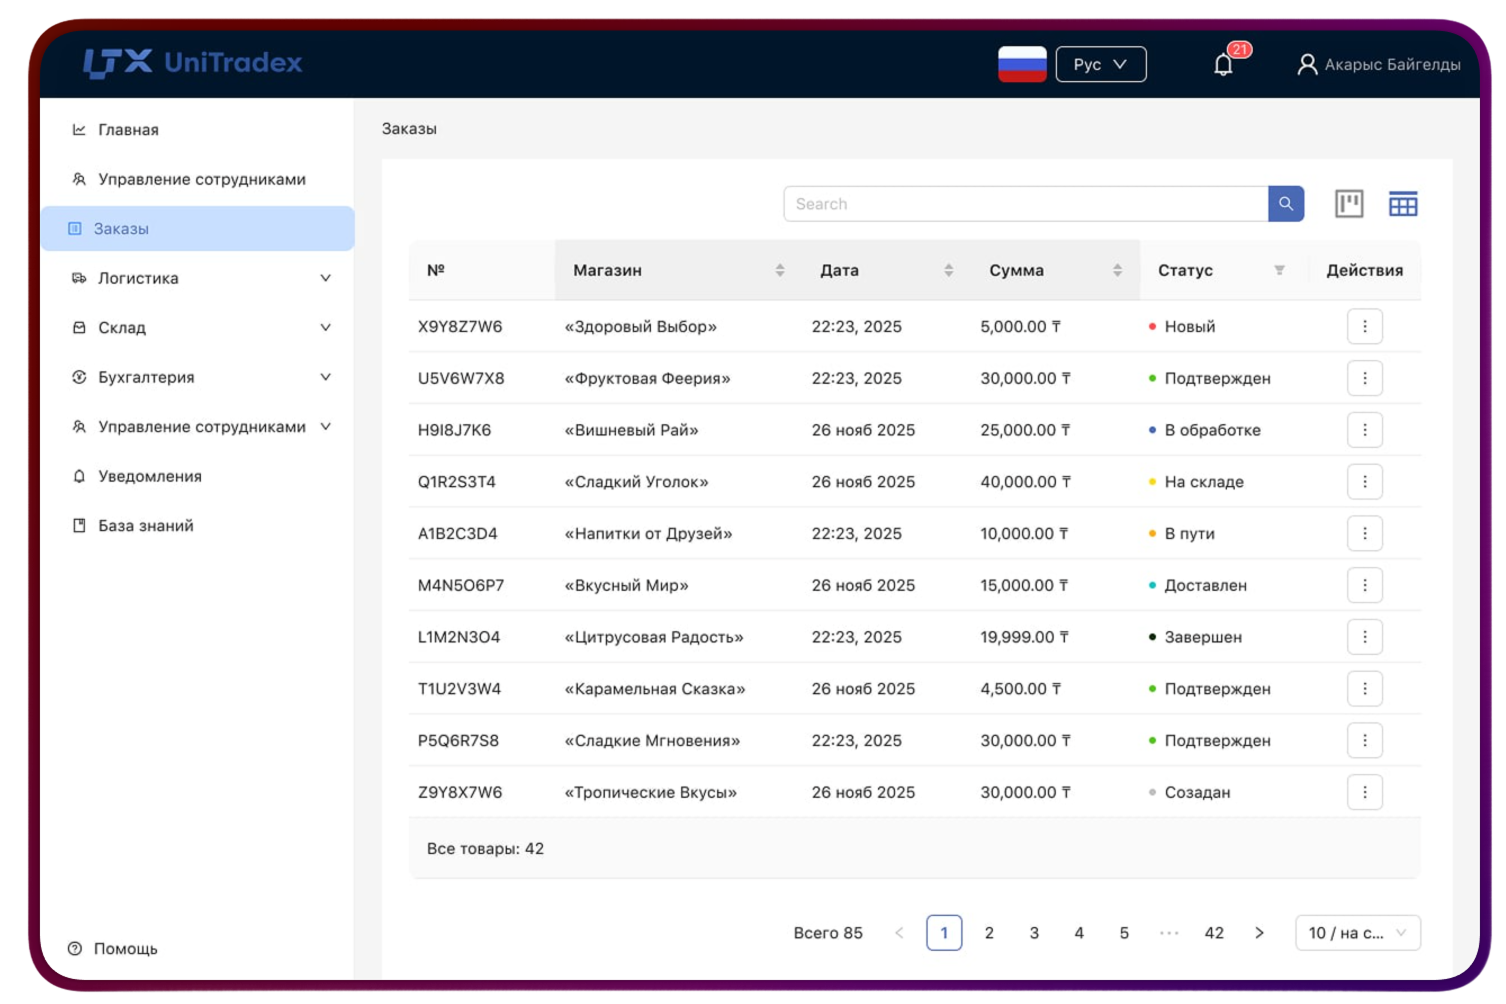Switch to kanban board view
Image resolution: width=1506 pixels, height=1004 pixels.
(1349, 204)
